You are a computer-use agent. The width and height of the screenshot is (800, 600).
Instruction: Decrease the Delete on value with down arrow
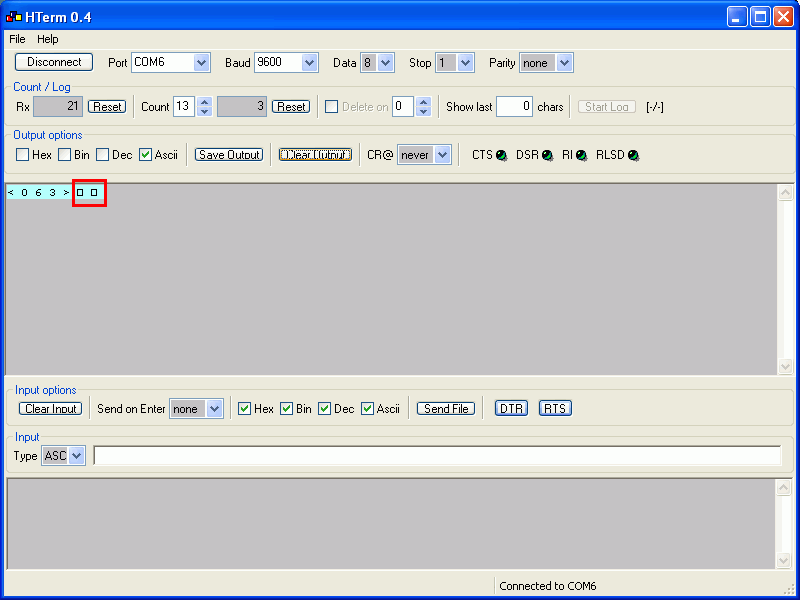pos(423,112)
